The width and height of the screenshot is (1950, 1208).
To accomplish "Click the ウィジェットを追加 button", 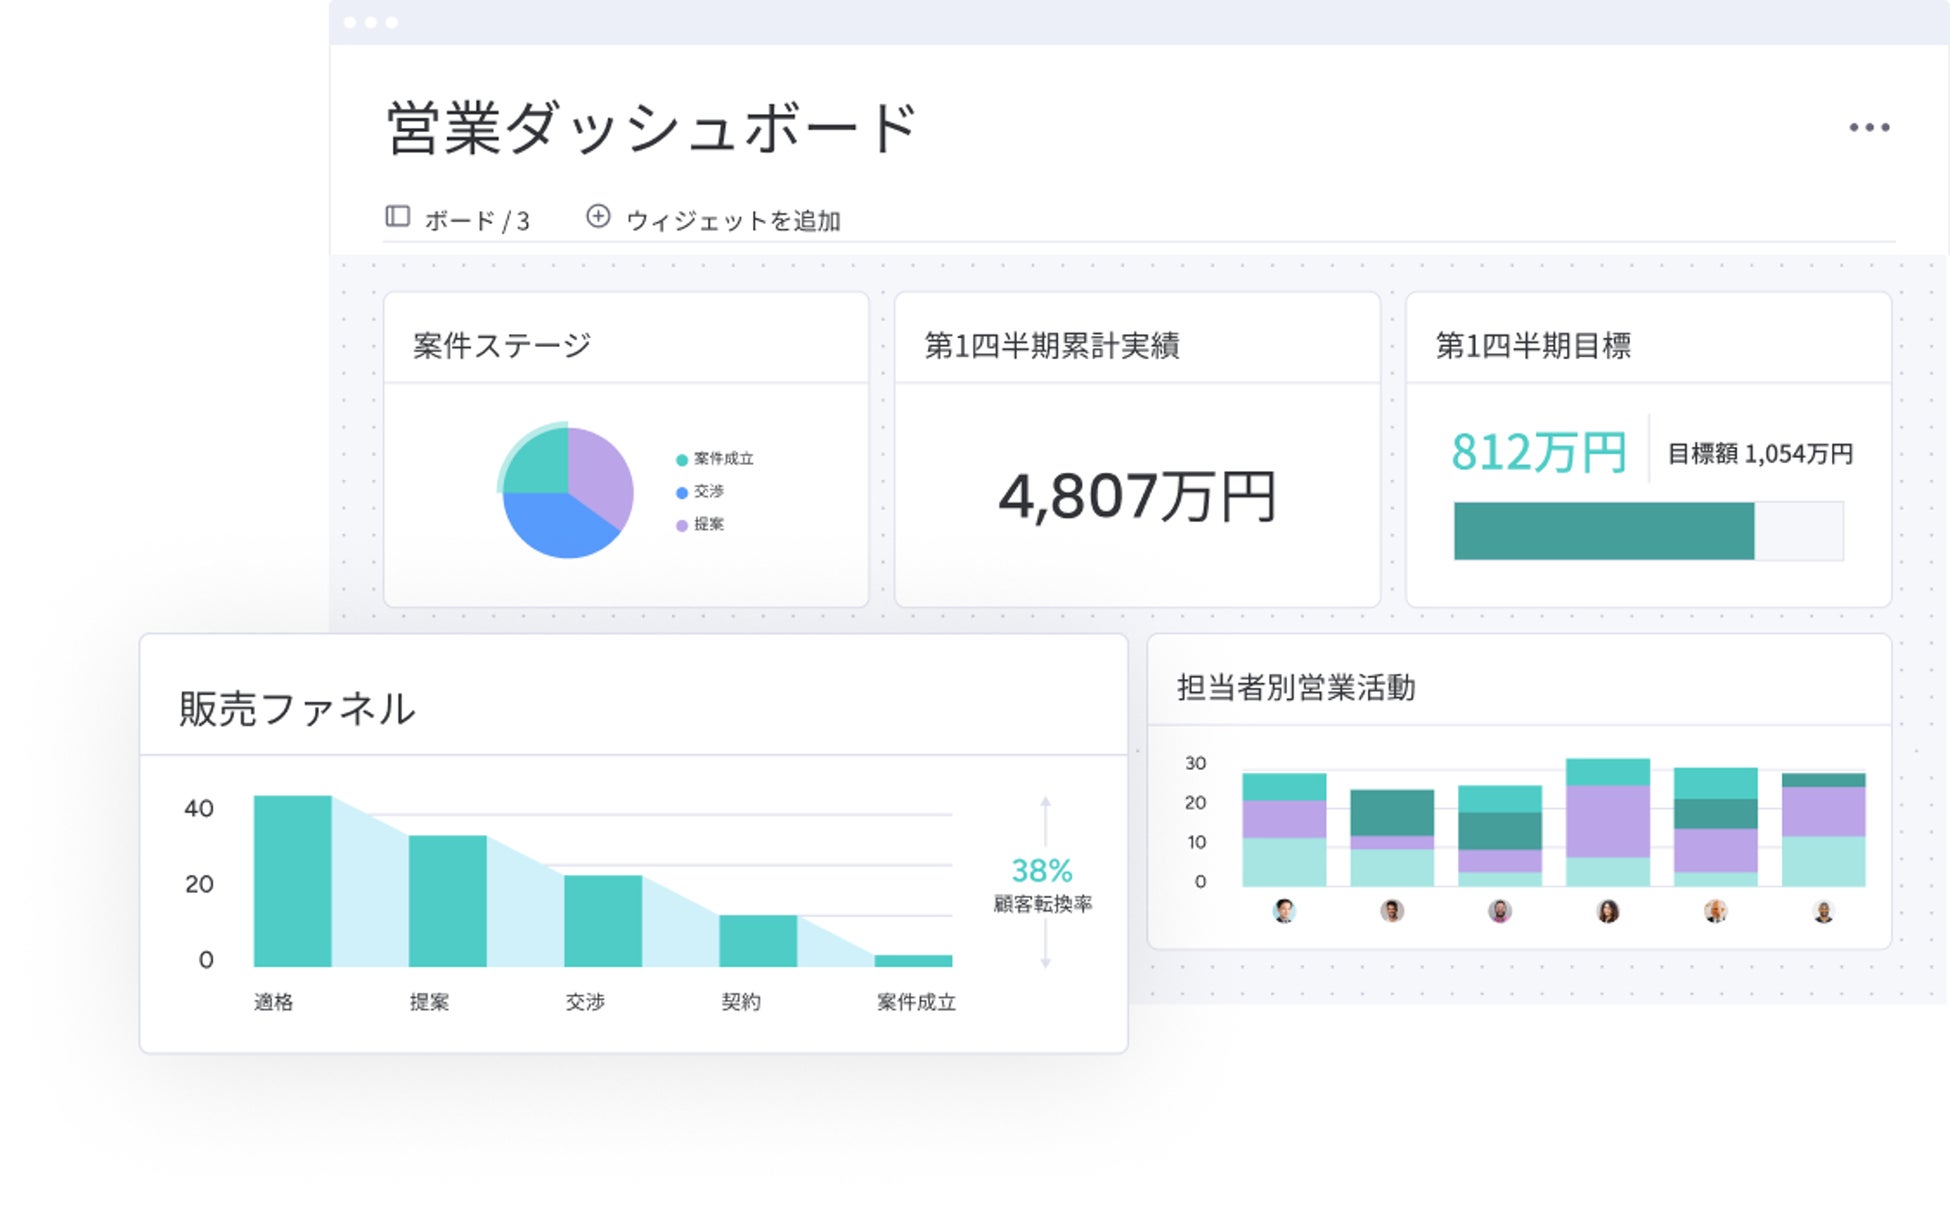I will (x=732, y=220).
